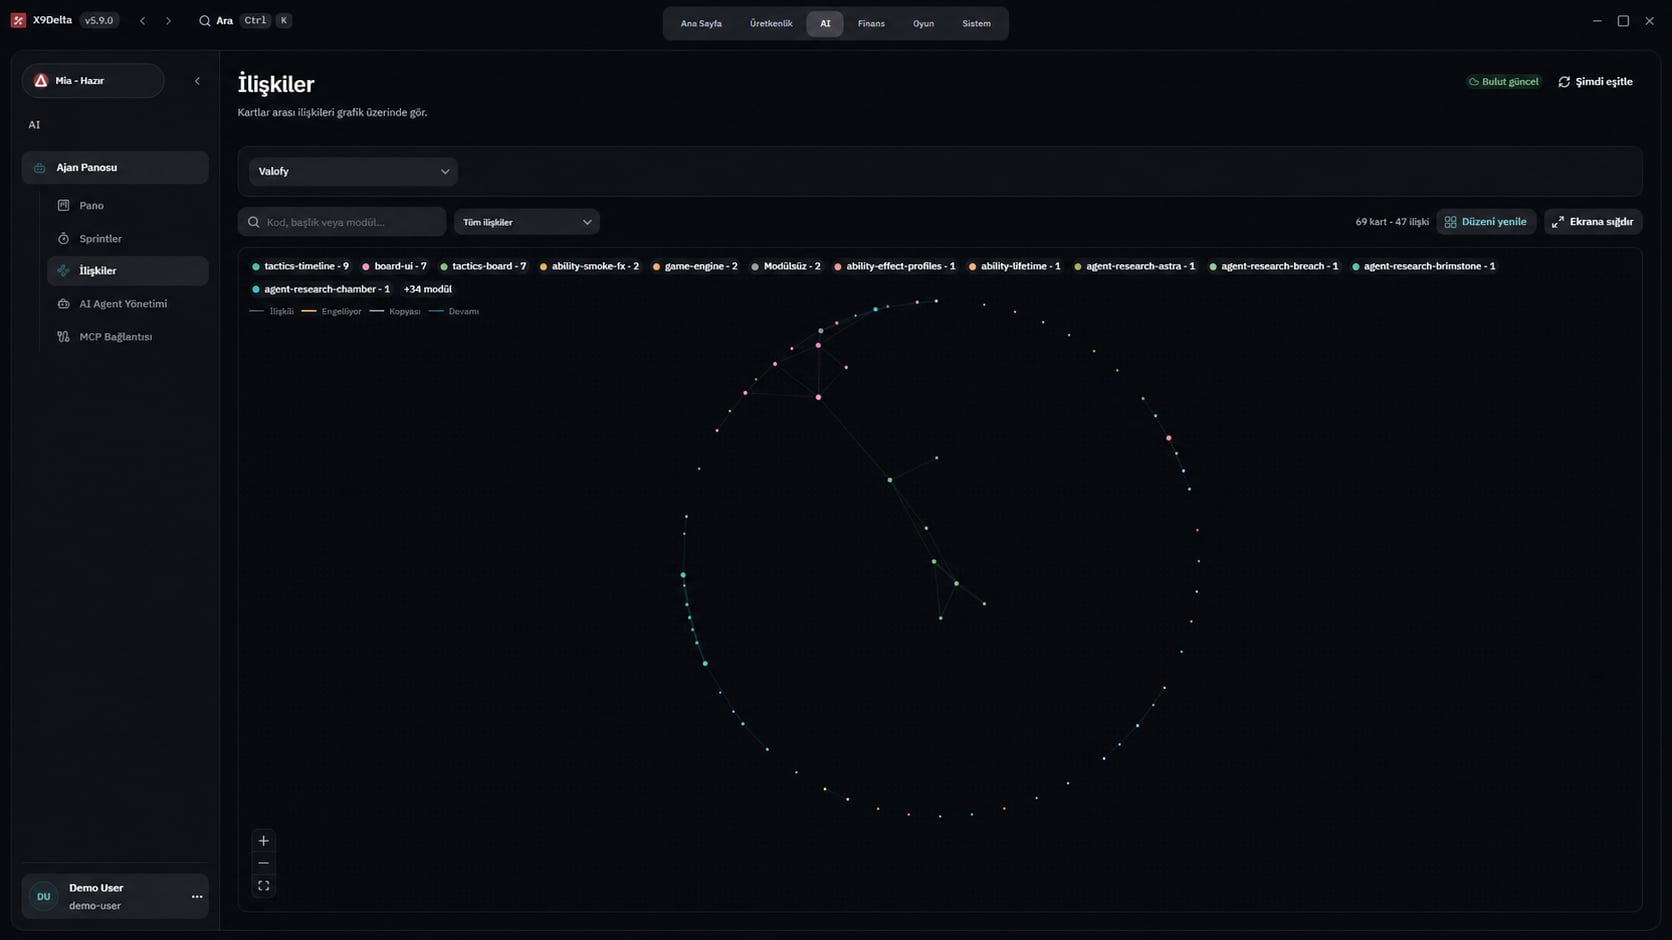1672x940 pixels.
Task: Open Demo User options menu
Action: click(197, 897)
